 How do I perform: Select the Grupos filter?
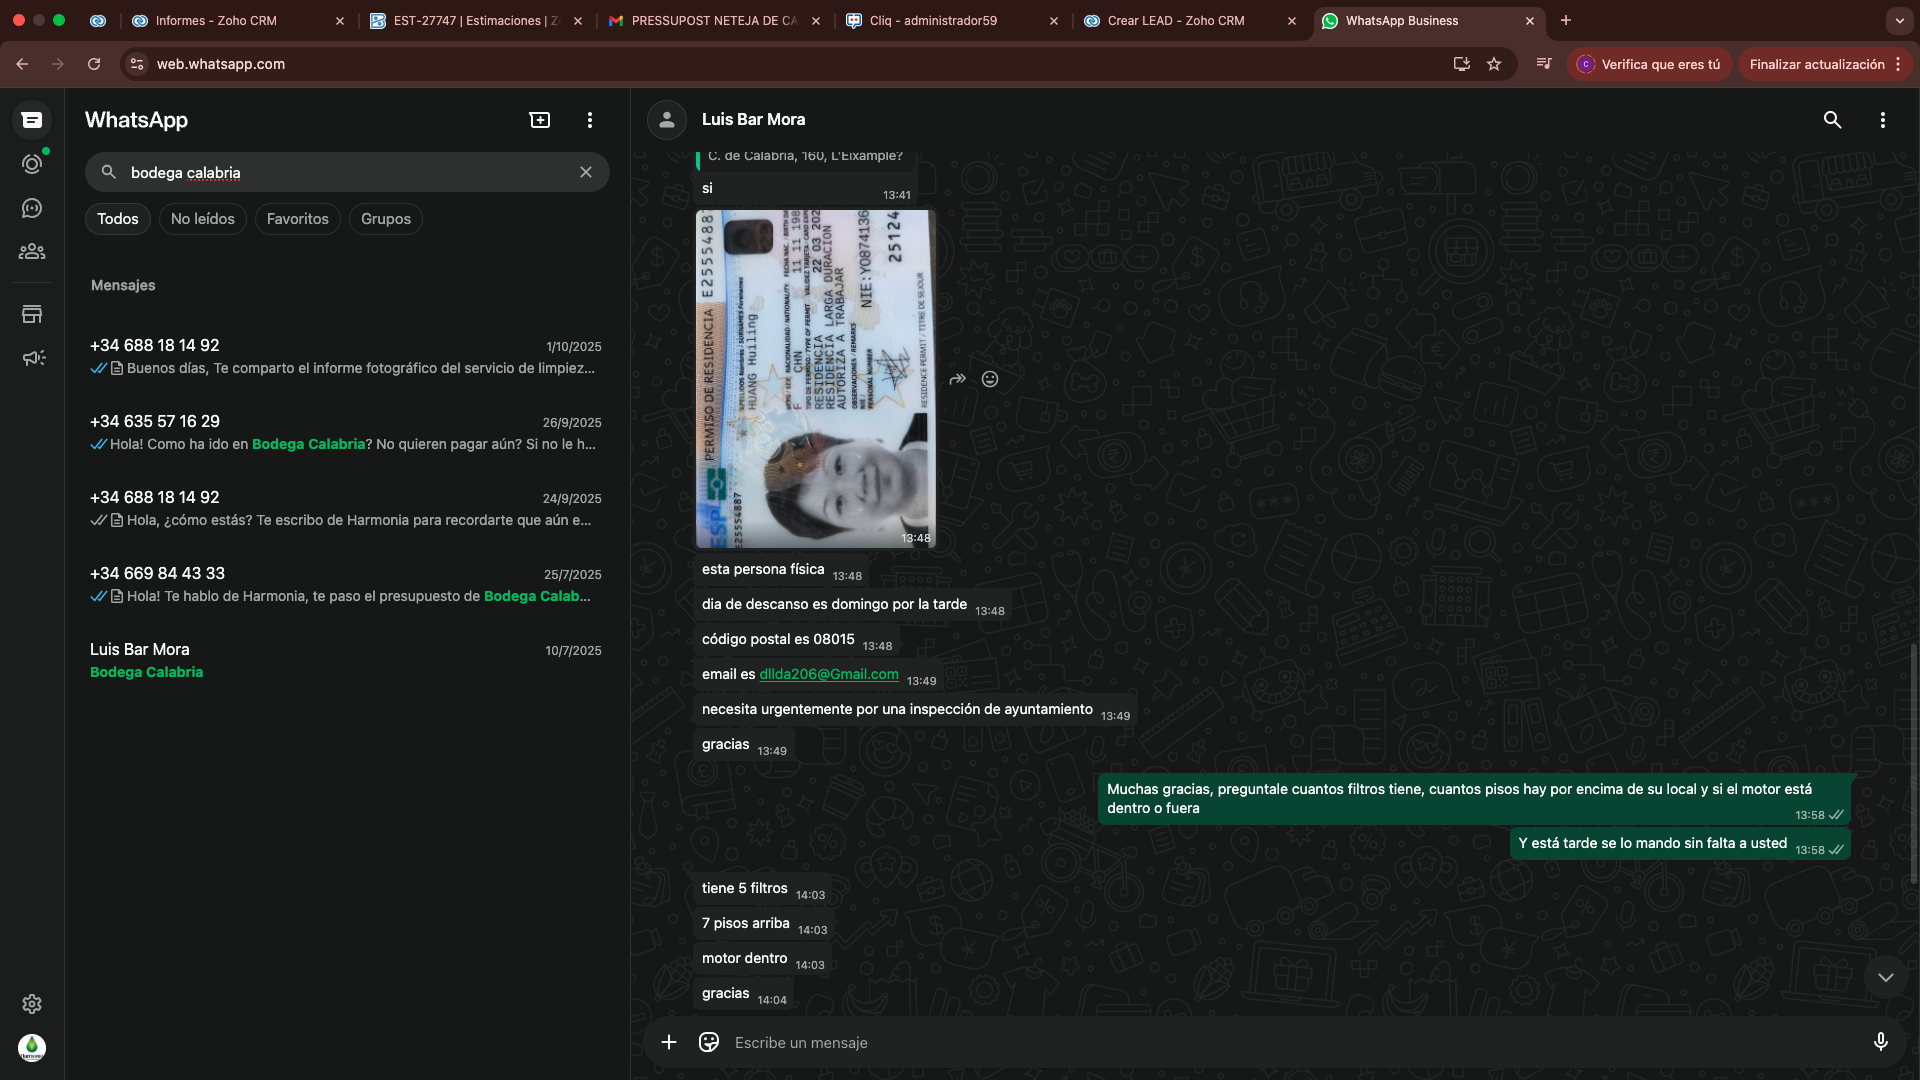[385, 219]
